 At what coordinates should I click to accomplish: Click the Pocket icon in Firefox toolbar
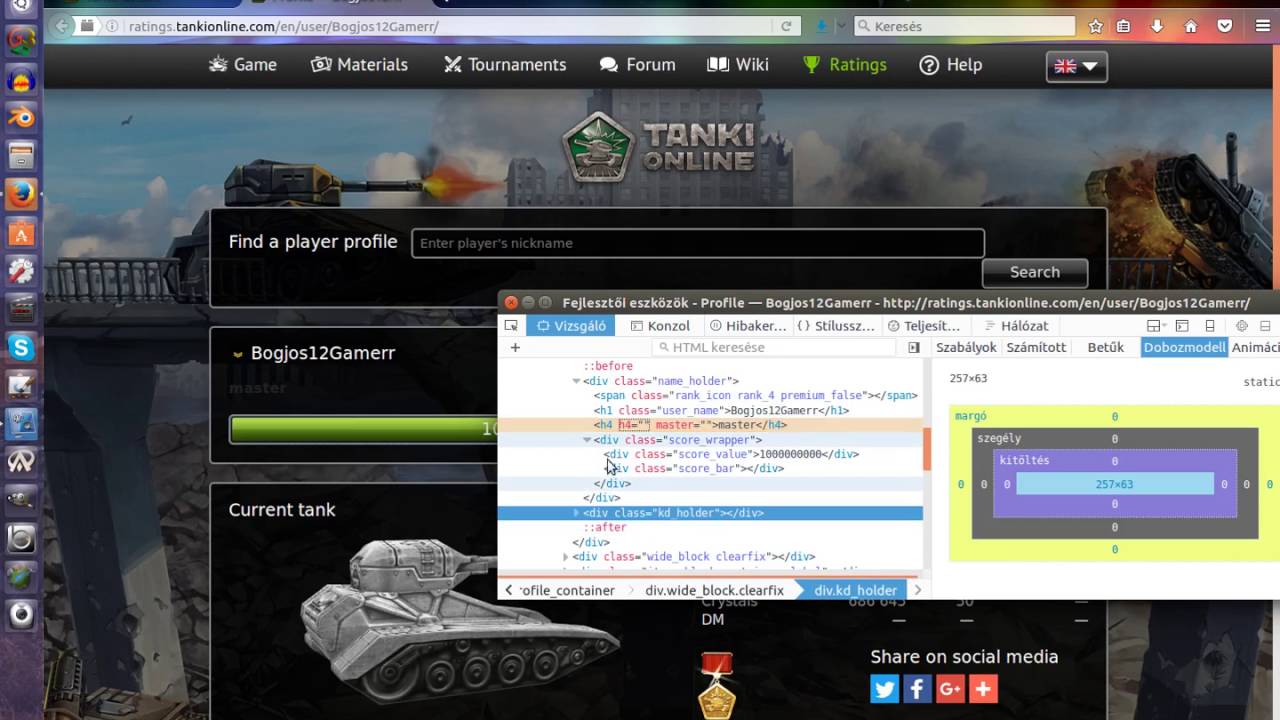(x=1225, y=26)
